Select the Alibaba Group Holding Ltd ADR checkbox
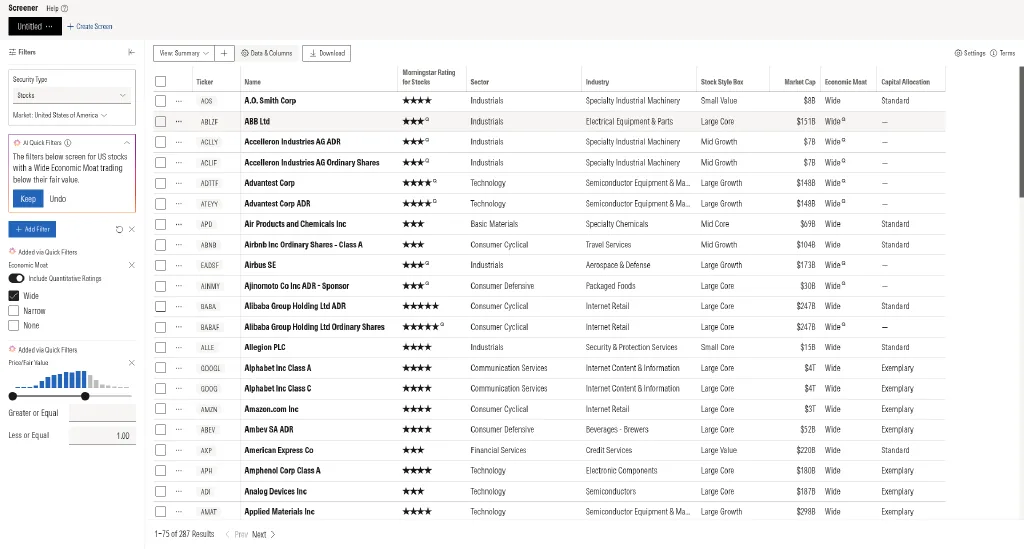The height and width of the screenshot is (549, 1024). click(x=161, y=306)
